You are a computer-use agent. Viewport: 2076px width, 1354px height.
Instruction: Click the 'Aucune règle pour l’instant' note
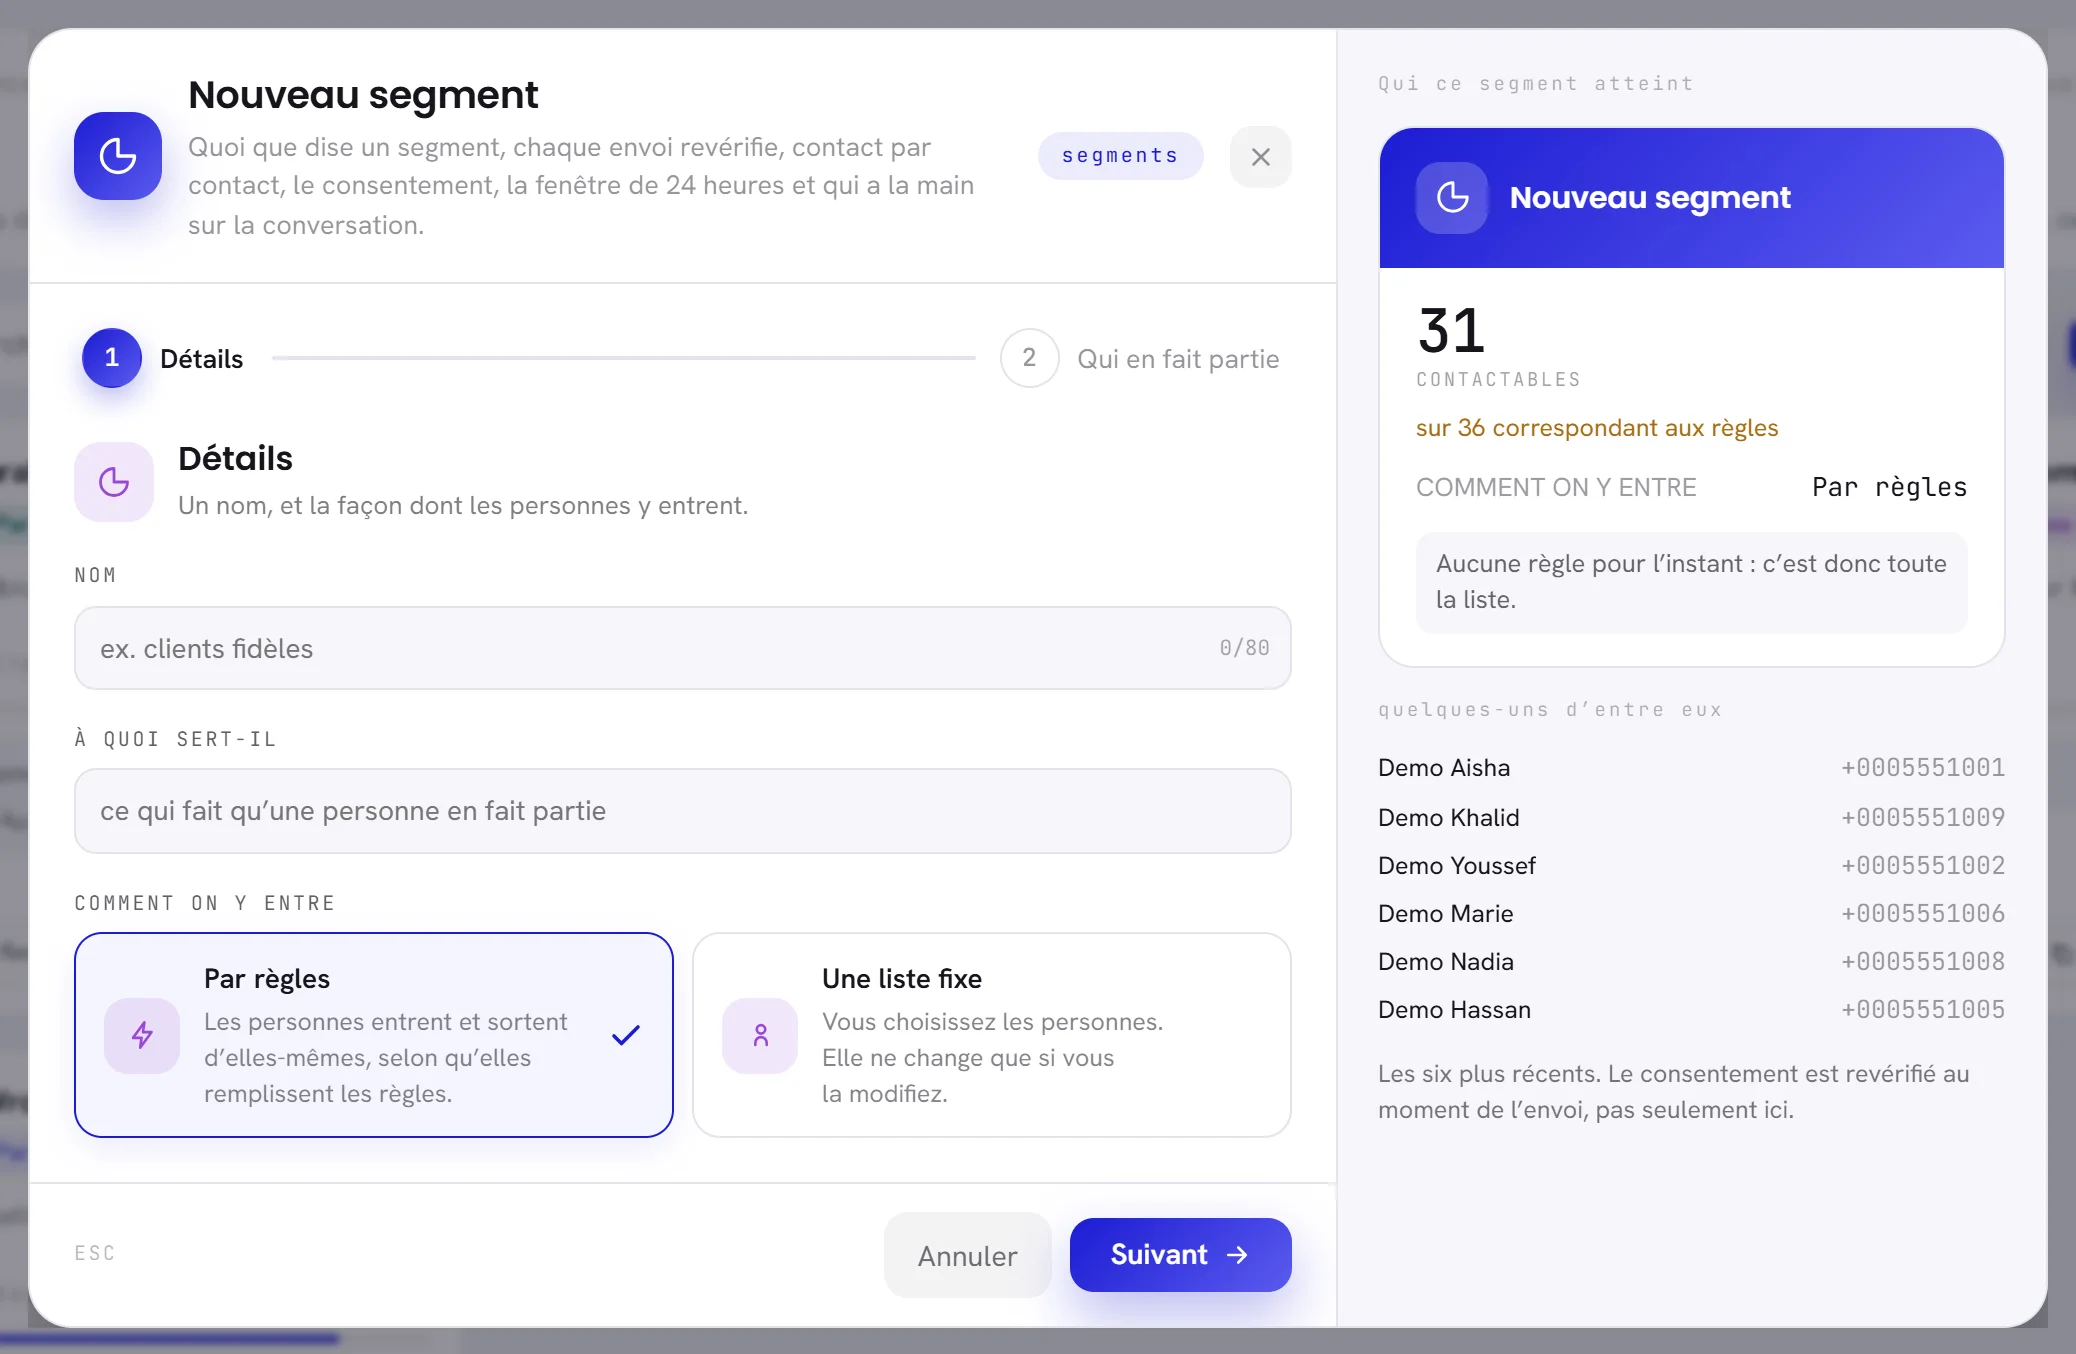[1691, 582]
